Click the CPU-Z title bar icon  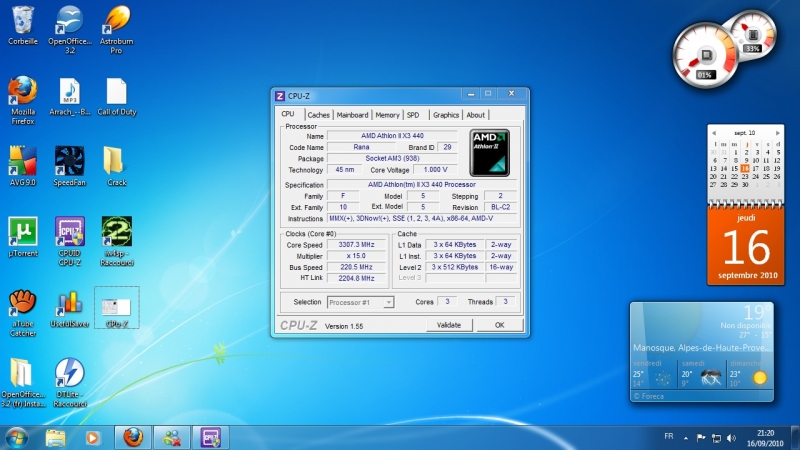[280, 96]
